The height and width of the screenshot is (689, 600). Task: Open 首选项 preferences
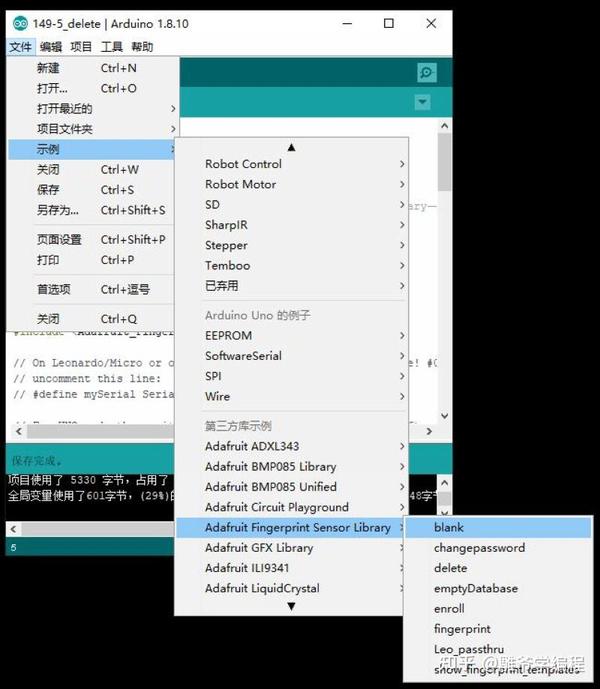click(92, 289)
